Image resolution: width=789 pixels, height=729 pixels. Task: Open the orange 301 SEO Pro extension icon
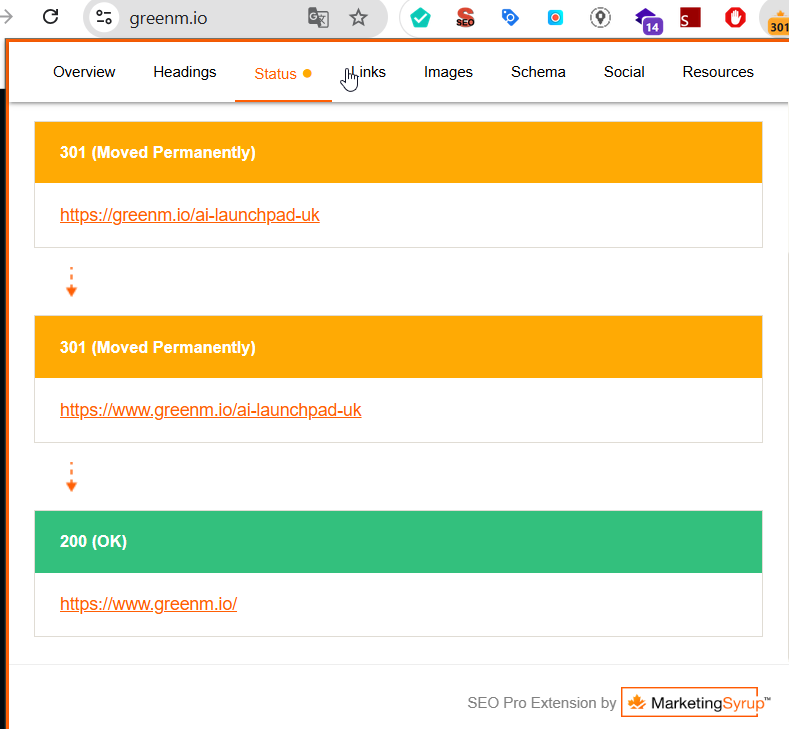coord(777,23)
